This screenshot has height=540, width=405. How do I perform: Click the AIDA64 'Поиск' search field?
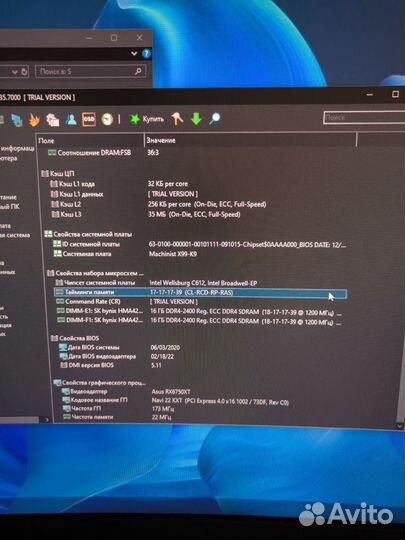coord(364,117)
